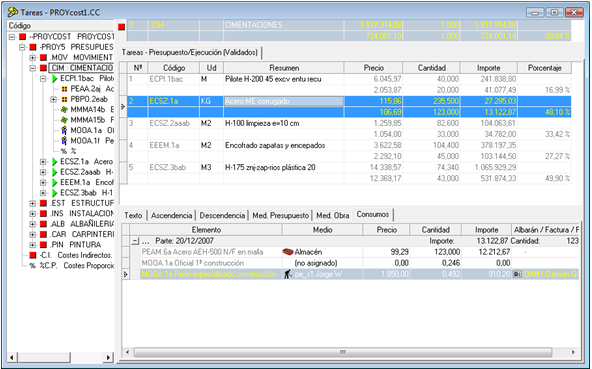Click the MMMA14b machinery icon
Viewport: 592px width, 369px height.
coord(65,110)
